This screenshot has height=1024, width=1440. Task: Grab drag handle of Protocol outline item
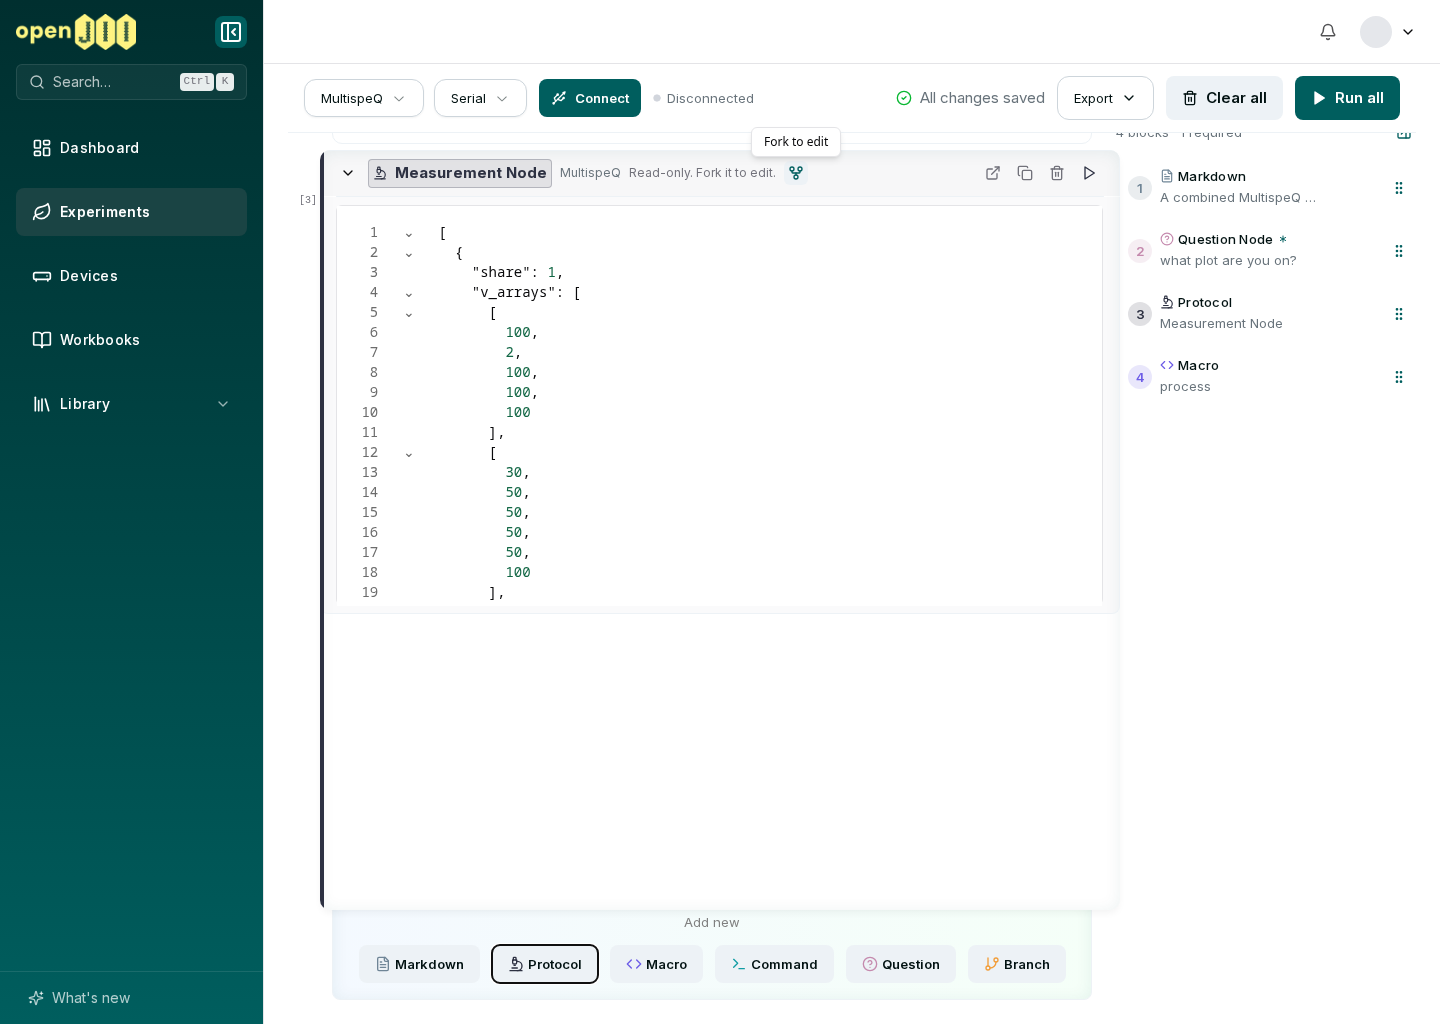(1399, 314)
